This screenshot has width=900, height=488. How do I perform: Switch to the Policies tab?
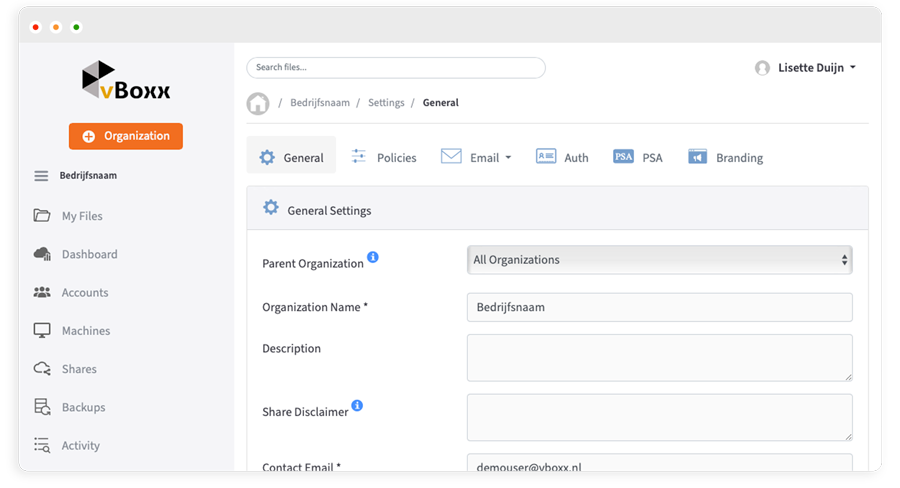(x=383, y=157)
